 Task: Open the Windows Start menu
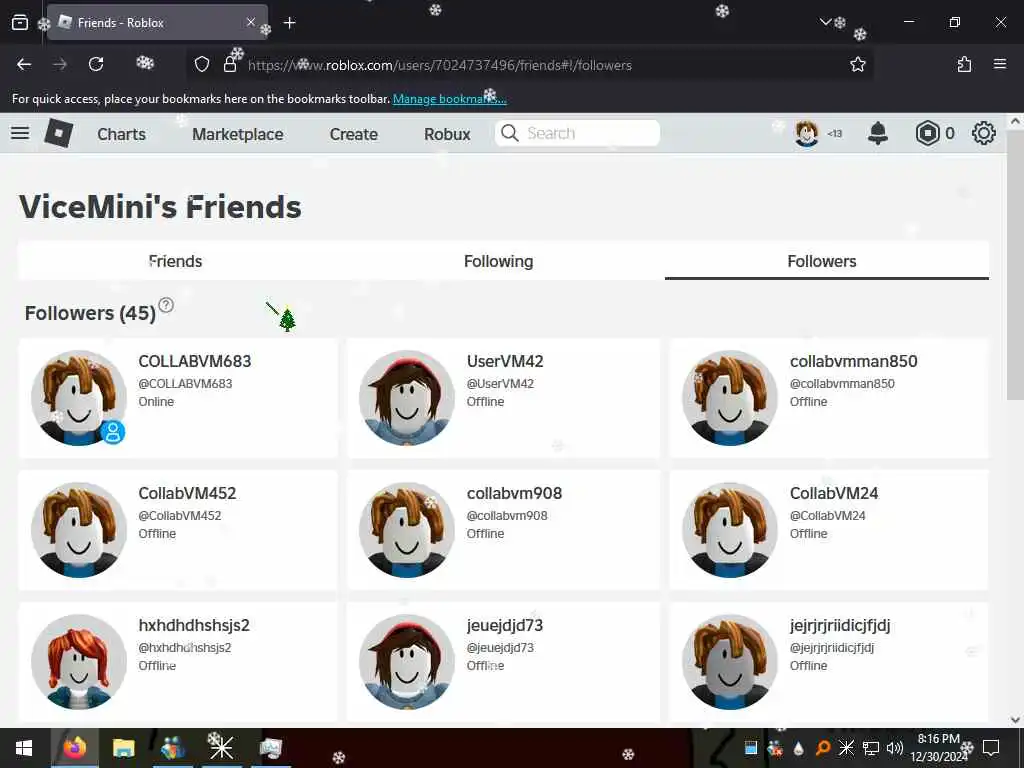pyautogui.click(x=24, y=748)
